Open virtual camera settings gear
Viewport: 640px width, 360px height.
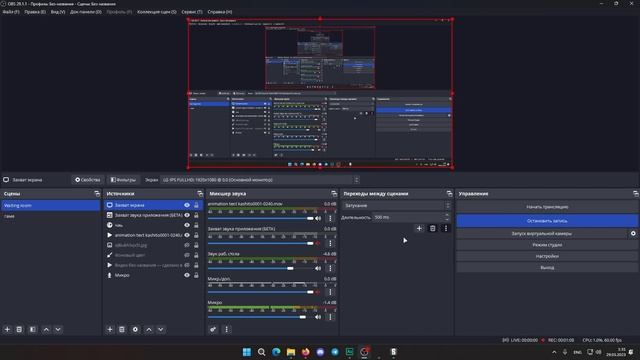(633, 233)
